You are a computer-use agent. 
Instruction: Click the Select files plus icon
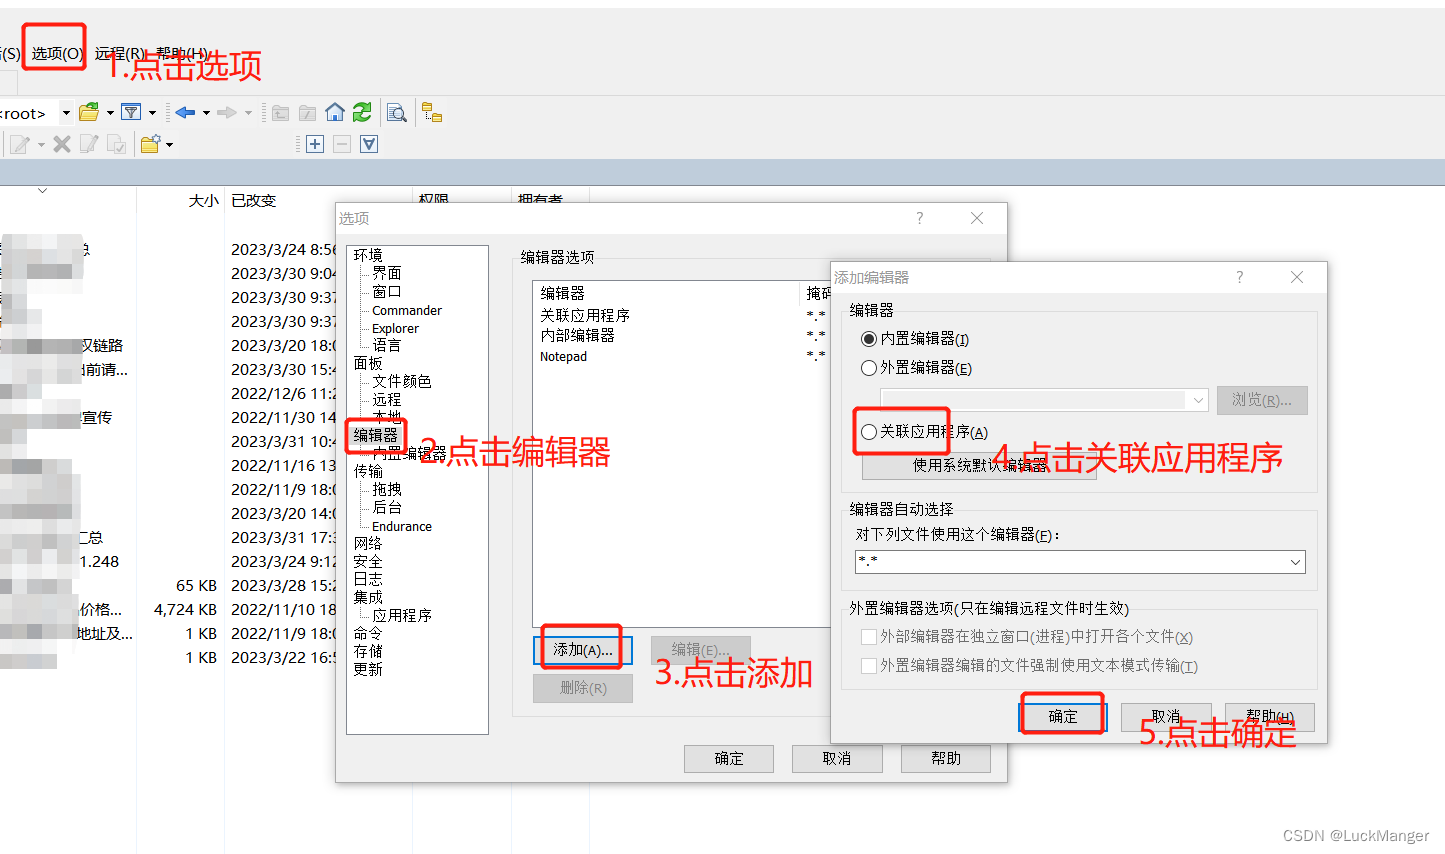(x=315, y=144)
